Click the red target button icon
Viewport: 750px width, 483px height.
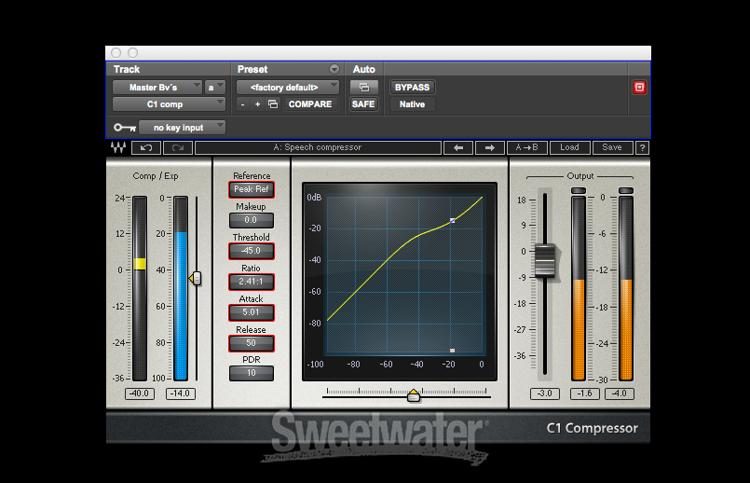click(639, 87)
